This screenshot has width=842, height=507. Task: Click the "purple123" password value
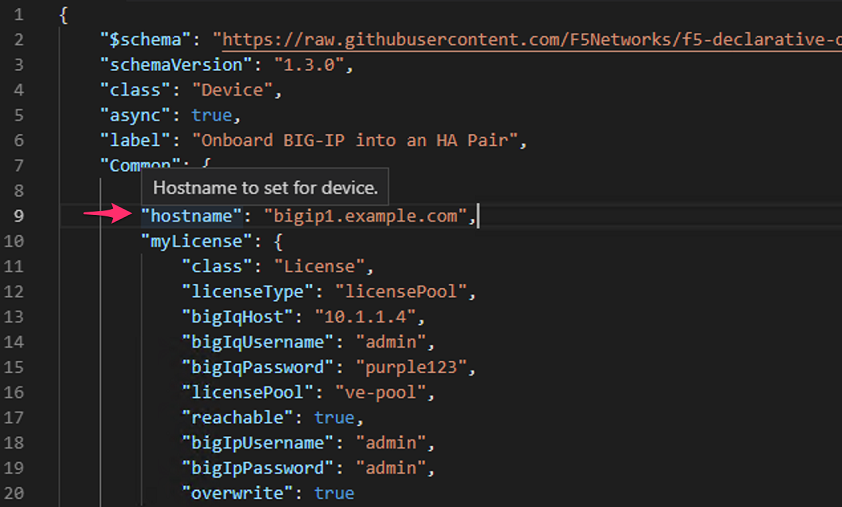point(411,367)
